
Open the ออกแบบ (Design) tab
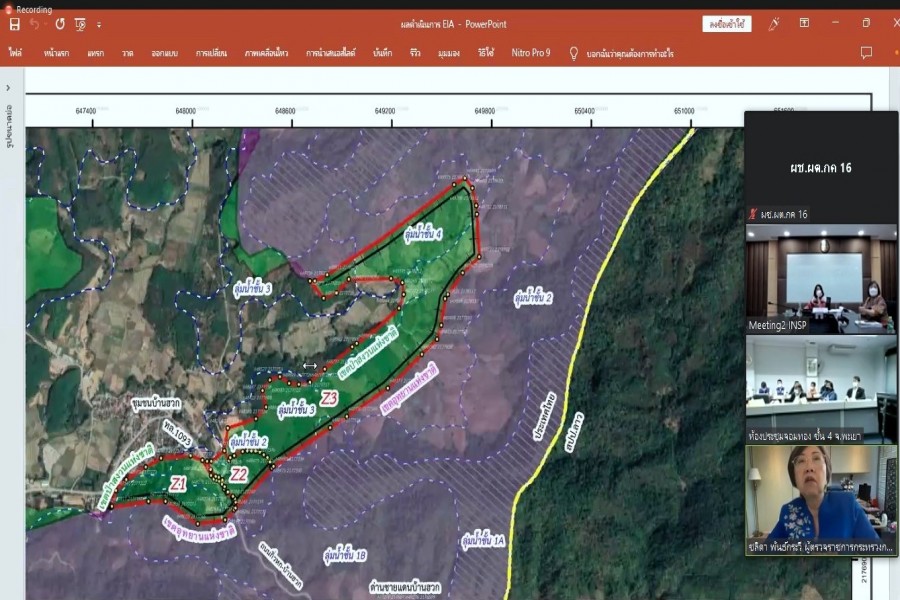pos(165,53)
